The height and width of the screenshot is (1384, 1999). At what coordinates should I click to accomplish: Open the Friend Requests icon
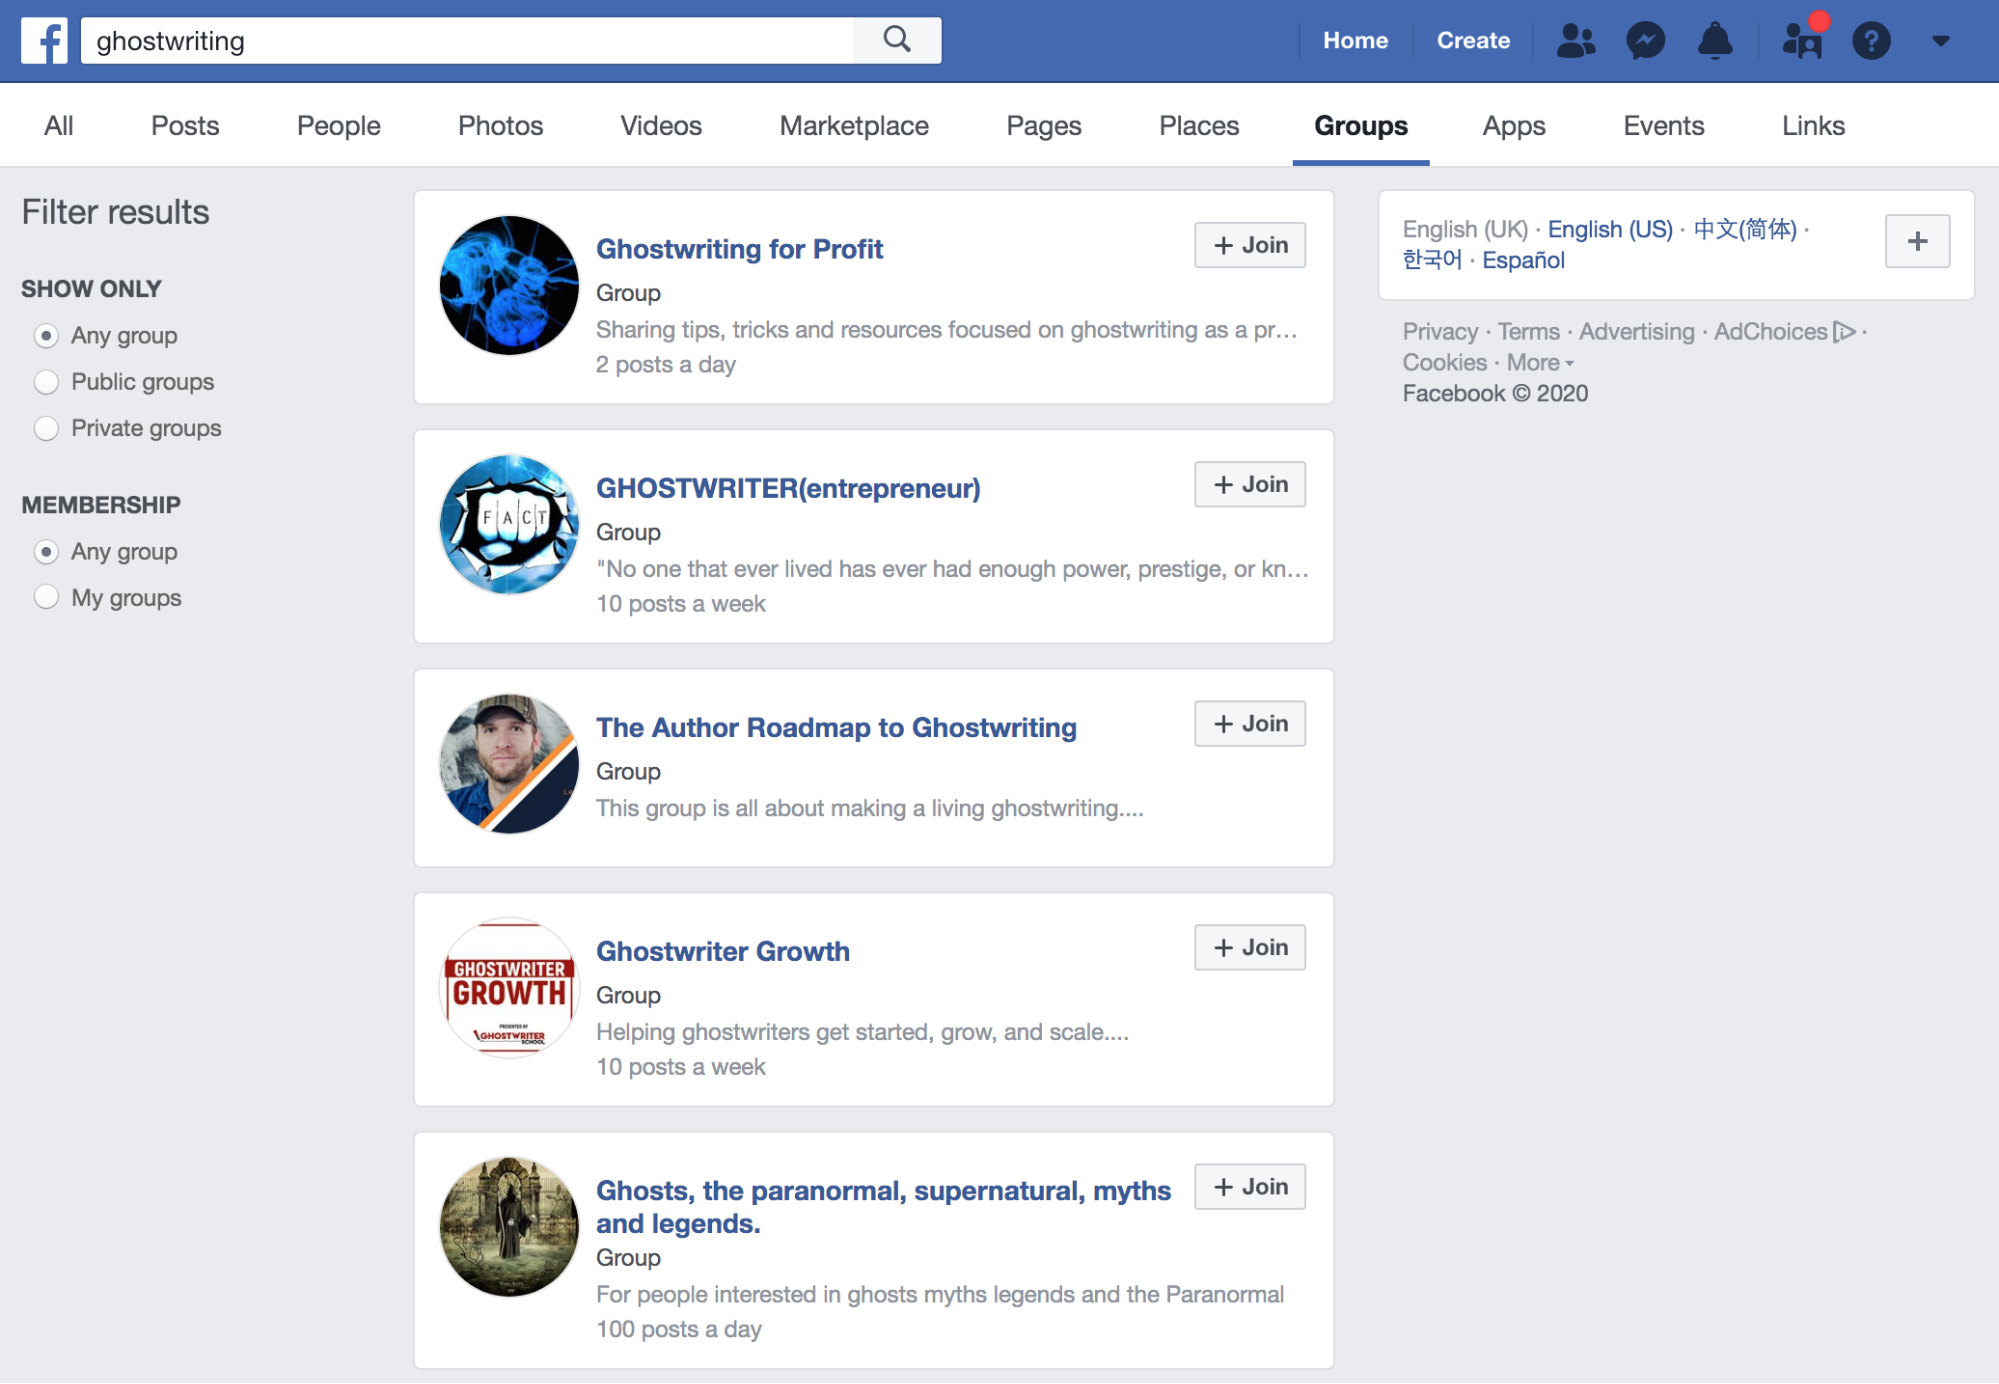(1576, 41)
